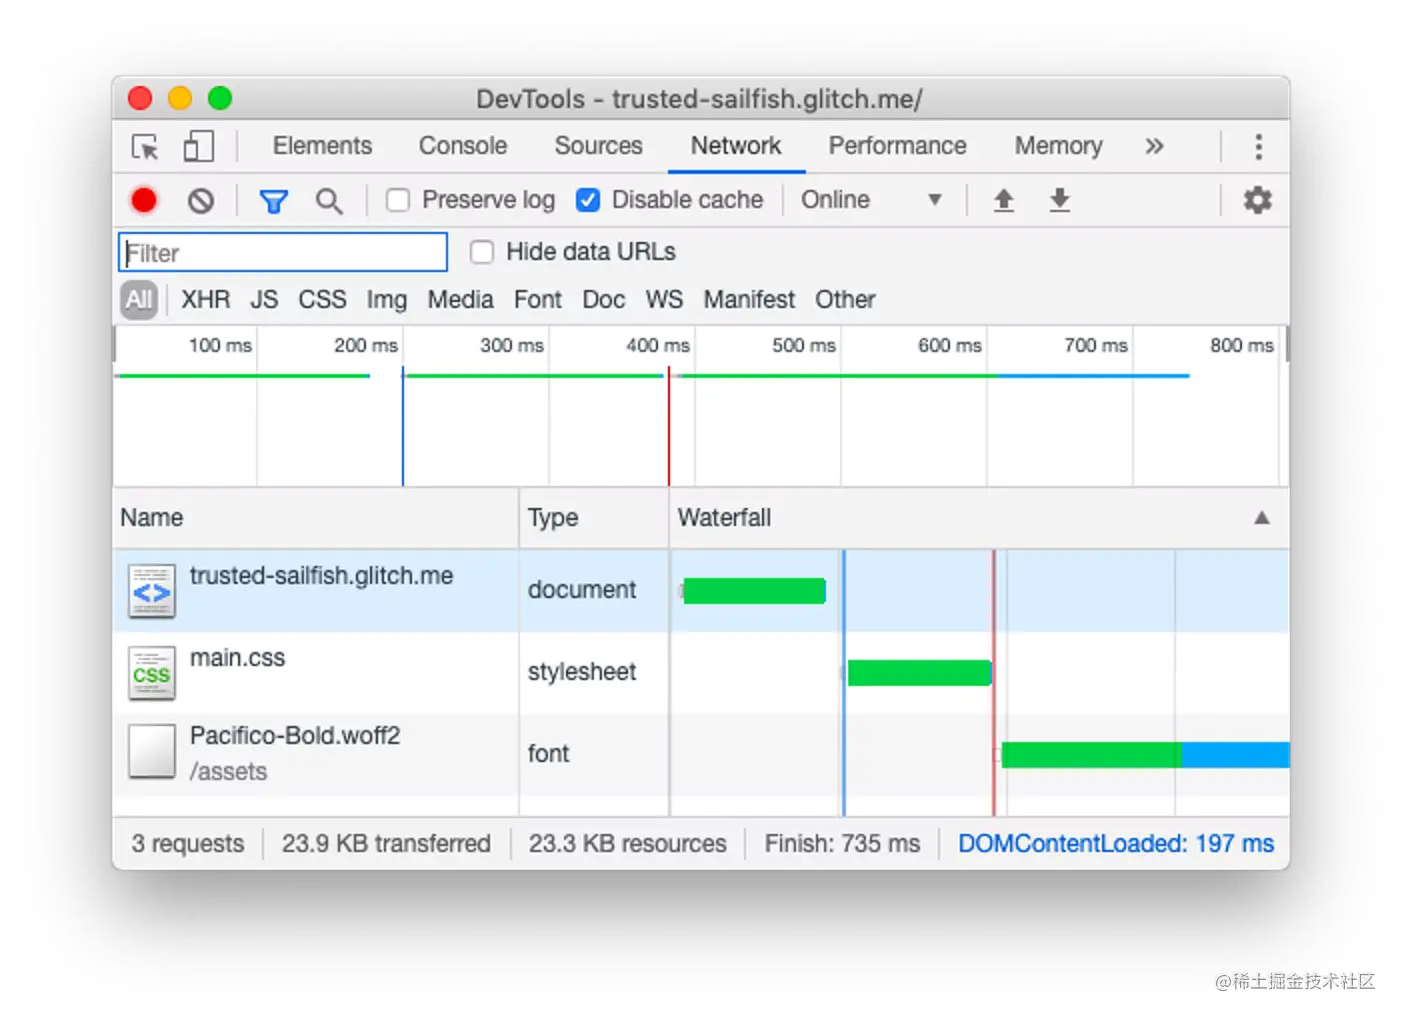Click the Finish: 735 ms status text
The height and width of the screenshot is (1018, 1402).
click(x=842, y=844)
